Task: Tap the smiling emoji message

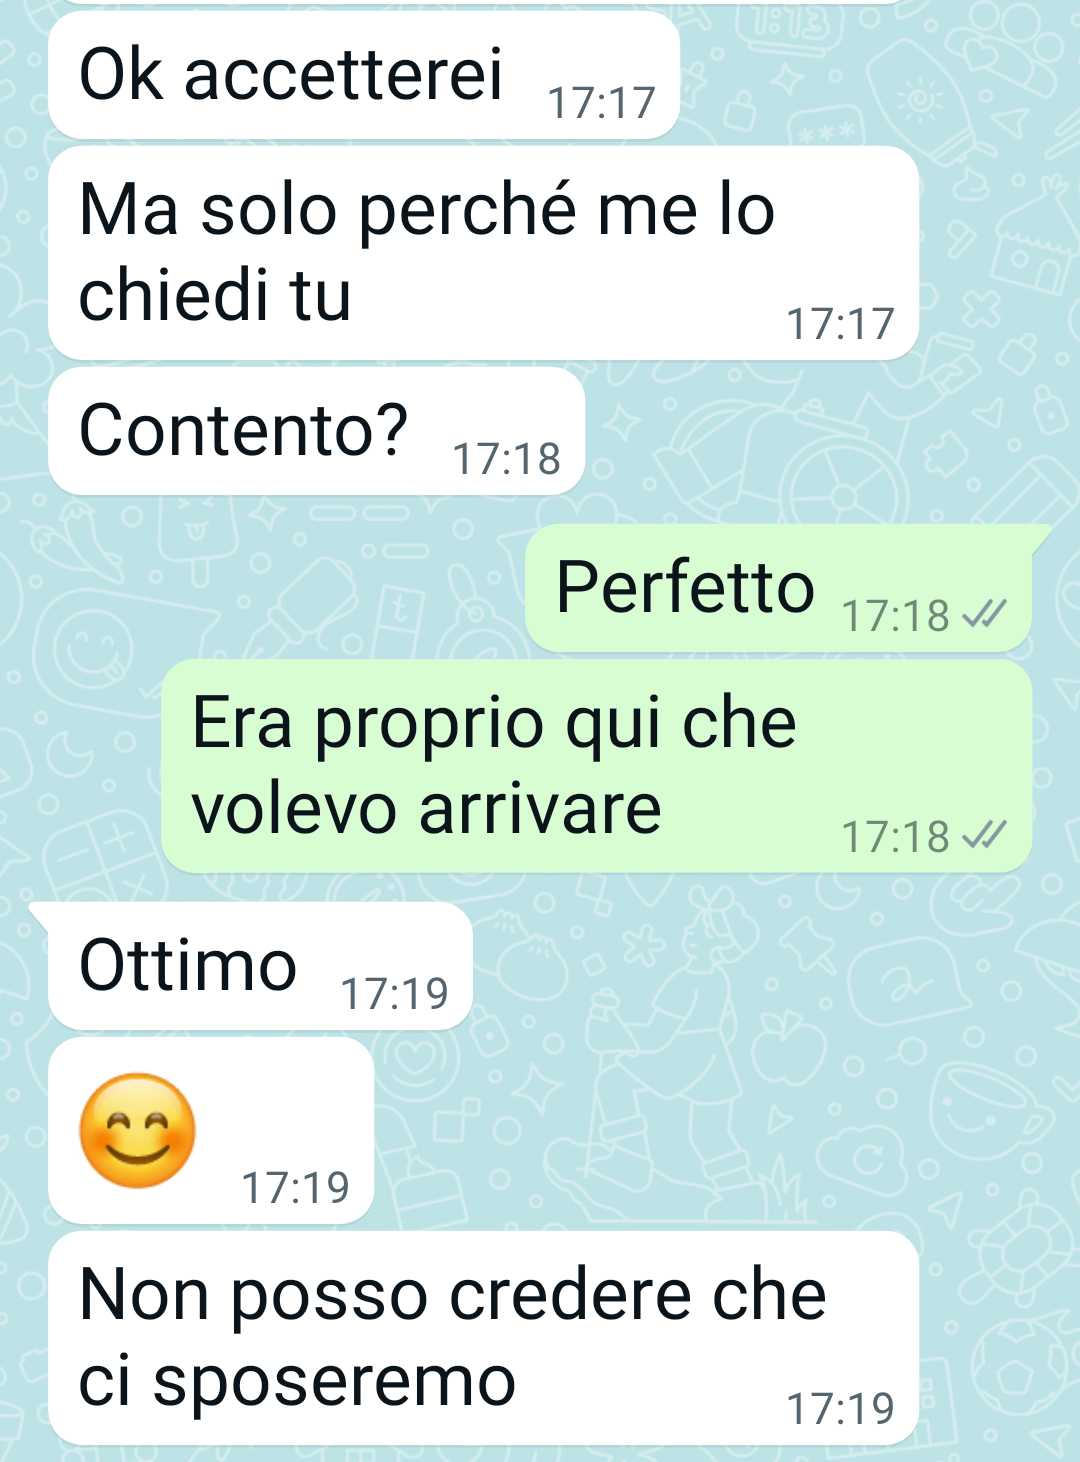Action: coord(211,1130)
